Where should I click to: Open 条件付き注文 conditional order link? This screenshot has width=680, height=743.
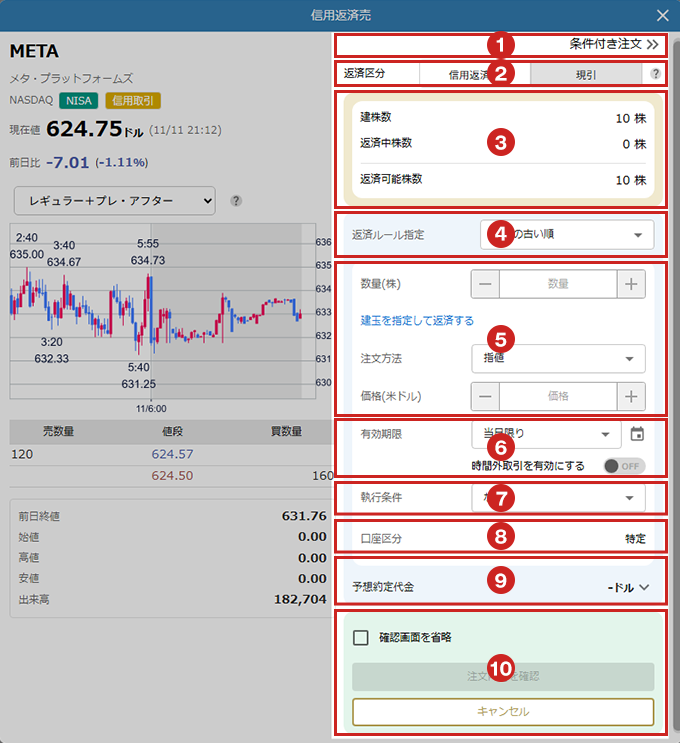[614, 45]
